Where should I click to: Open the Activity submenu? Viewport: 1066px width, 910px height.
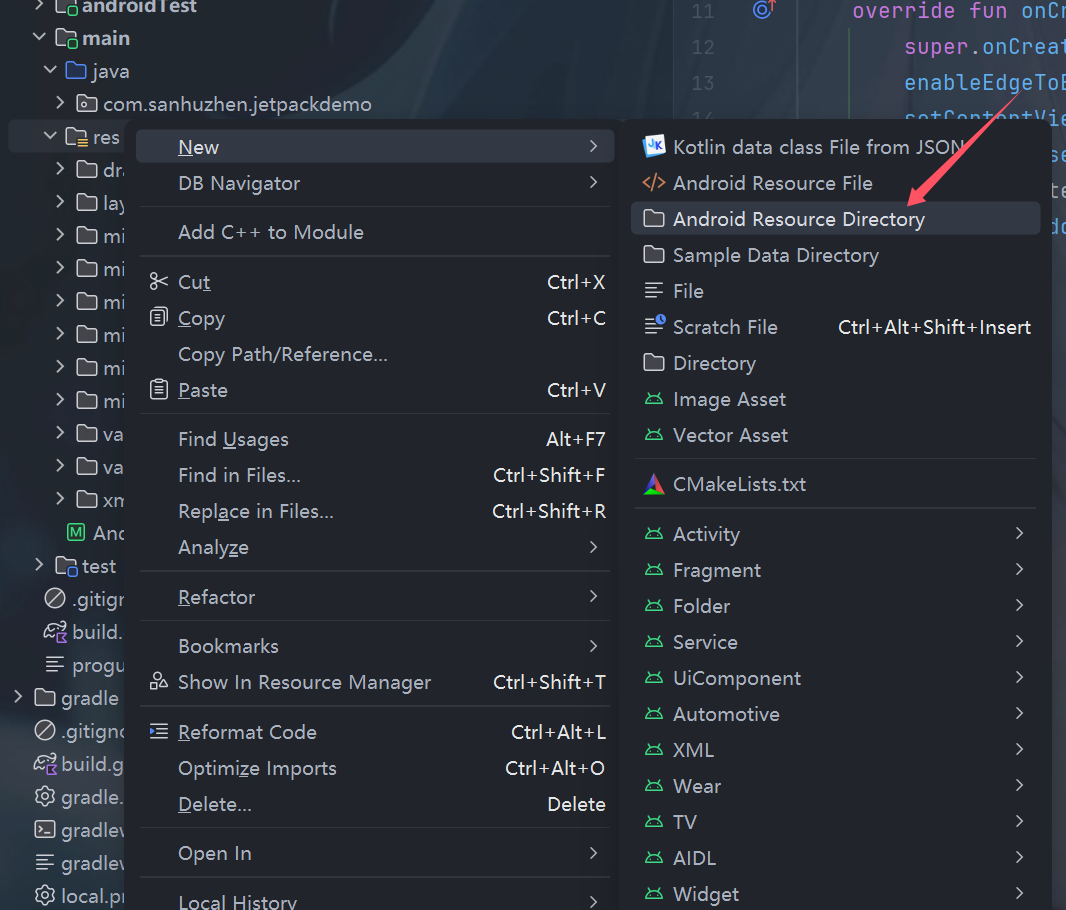pyautogui.click(x=706, y=534)
